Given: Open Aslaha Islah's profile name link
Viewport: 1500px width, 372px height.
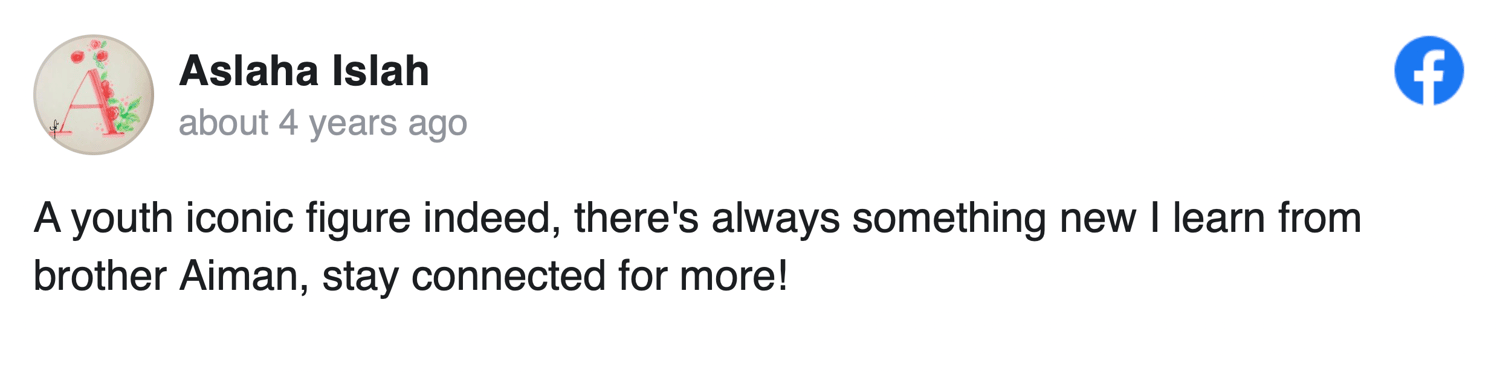Looking at the screenshot, I should pyautogui.click(x=304, y=71).
